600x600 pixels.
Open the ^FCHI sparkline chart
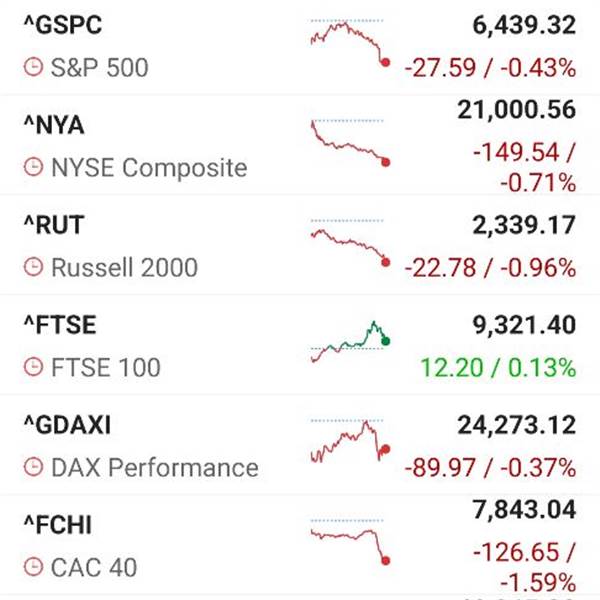pos(350,542)
